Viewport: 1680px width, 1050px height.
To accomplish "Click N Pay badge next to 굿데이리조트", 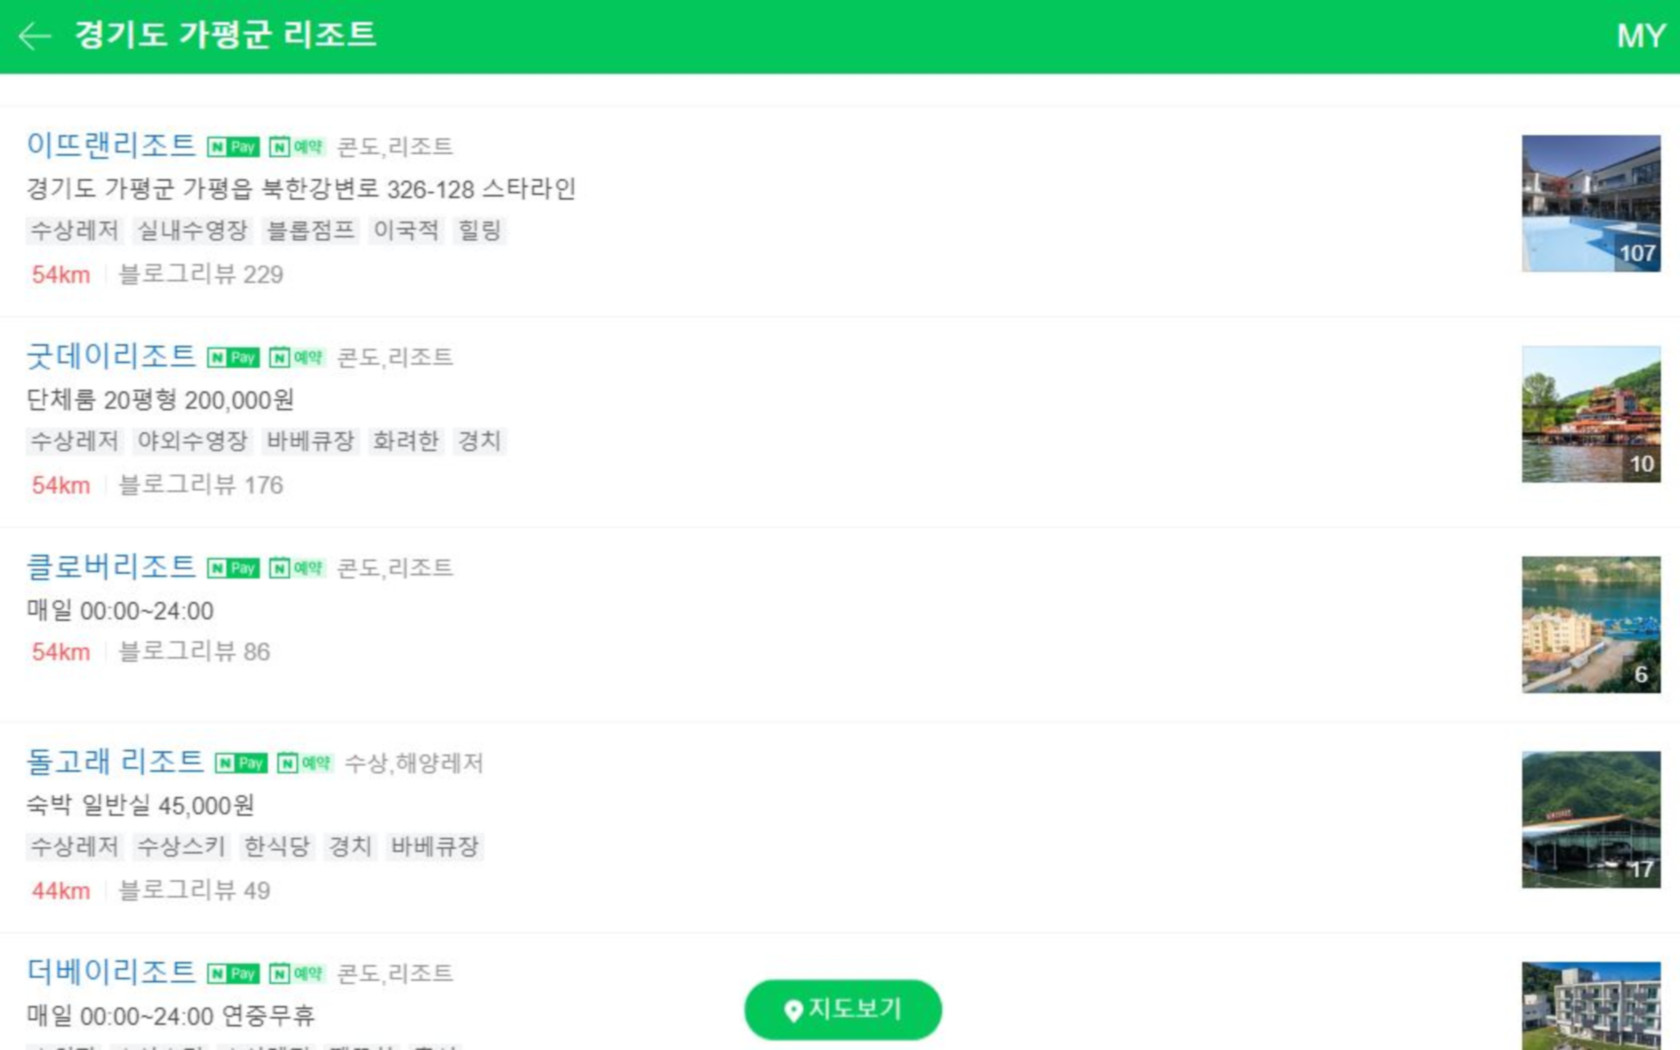I will [233, 357].
